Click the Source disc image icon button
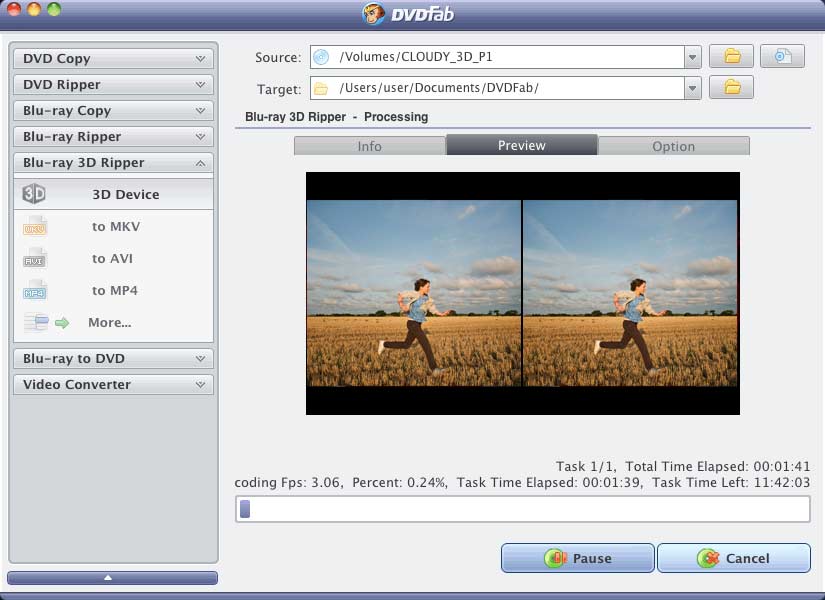This screenshot has width=825, height=600. pos(782,56)
